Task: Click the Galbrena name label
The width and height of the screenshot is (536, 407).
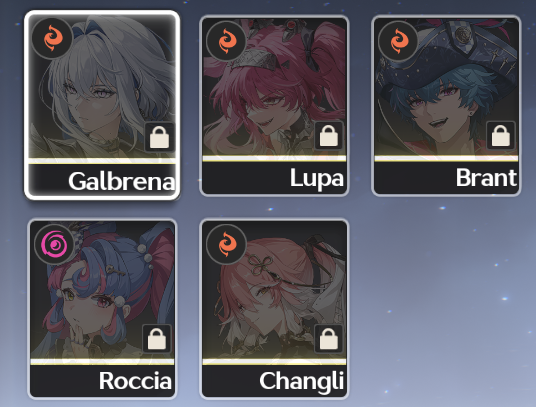Action: [121, 181]
